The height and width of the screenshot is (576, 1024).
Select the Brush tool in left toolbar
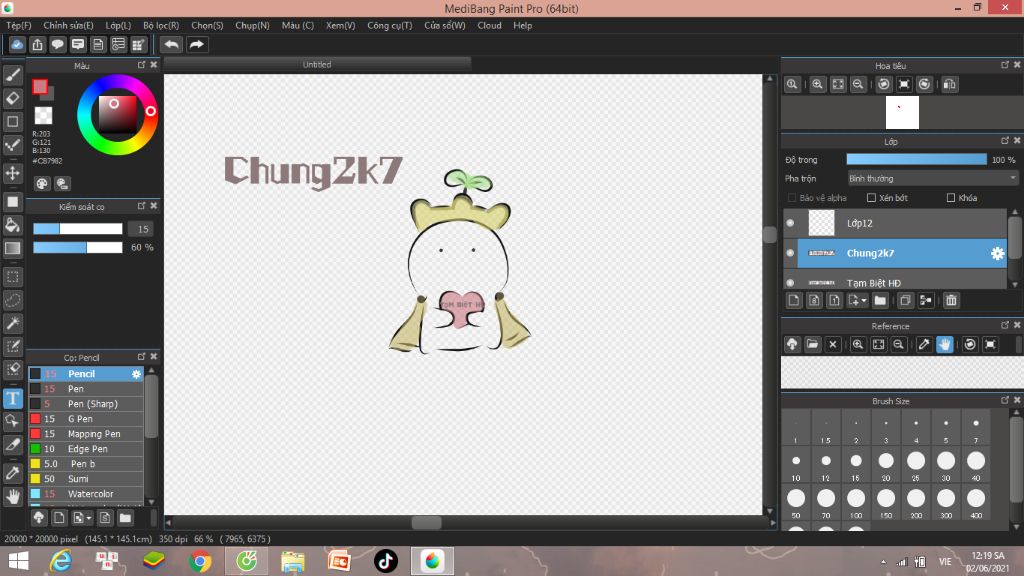coord(12,75)
